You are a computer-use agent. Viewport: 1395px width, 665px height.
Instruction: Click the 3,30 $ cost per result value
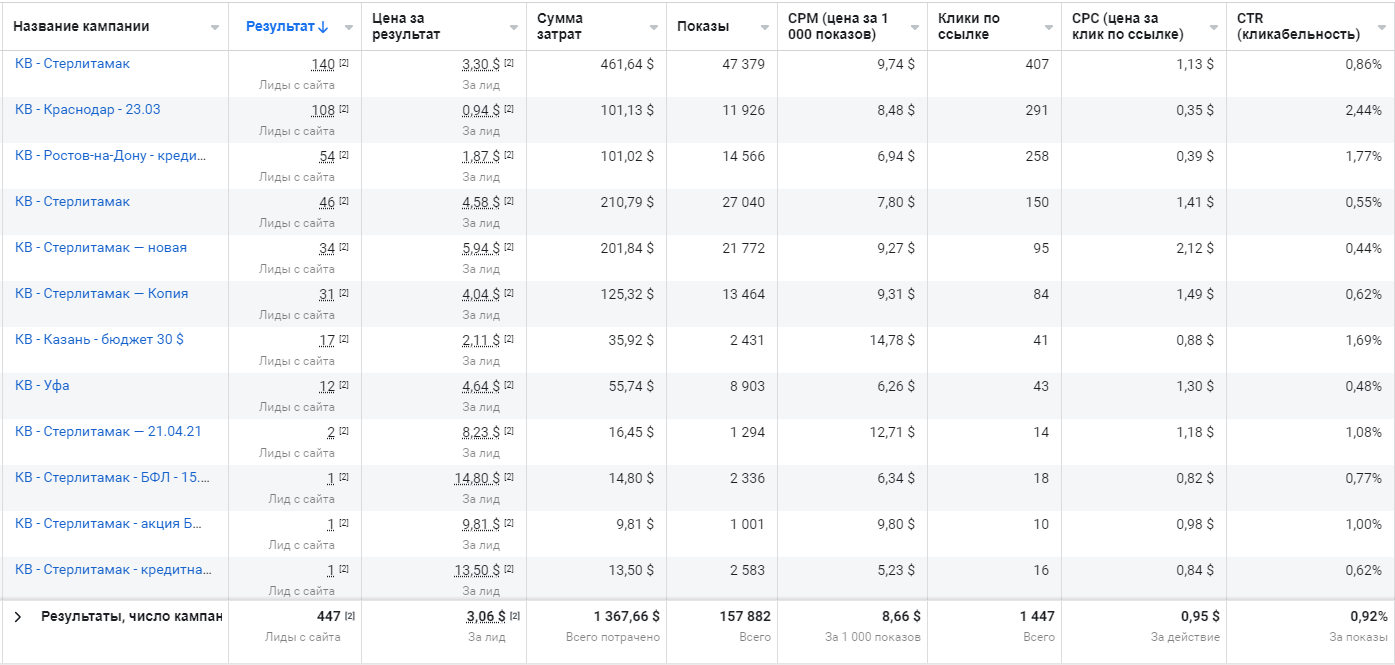coord(480,64)
